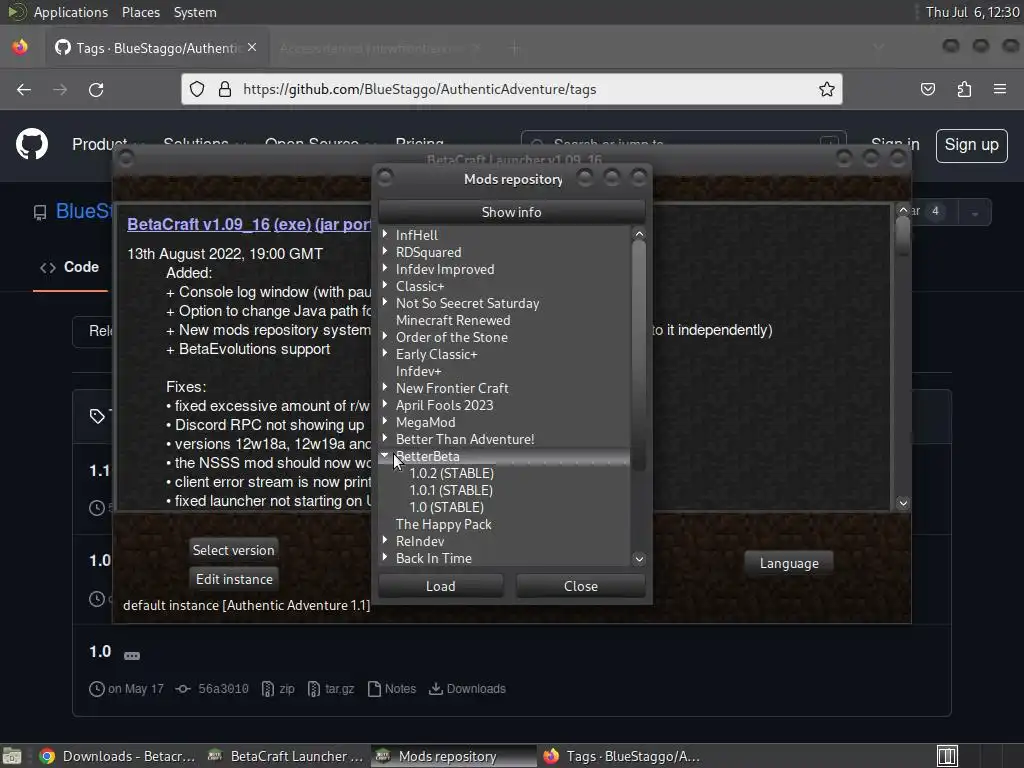This screenshot has height=768, width=1024.
Task: Click the zip download for tag 1.0
Action: click(278, 689)
